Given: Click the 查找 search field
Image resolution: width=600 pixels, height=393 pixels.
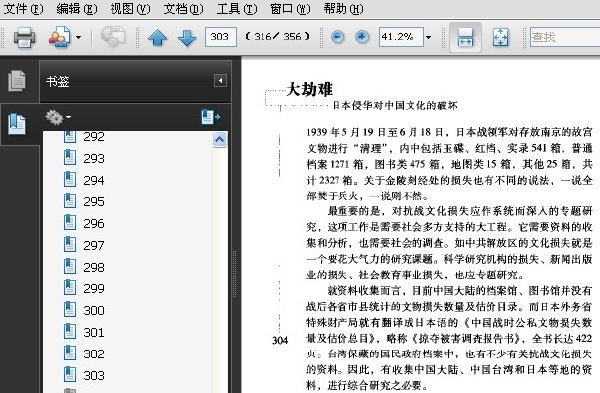Looking at the screenshot, I should (565, 37).
